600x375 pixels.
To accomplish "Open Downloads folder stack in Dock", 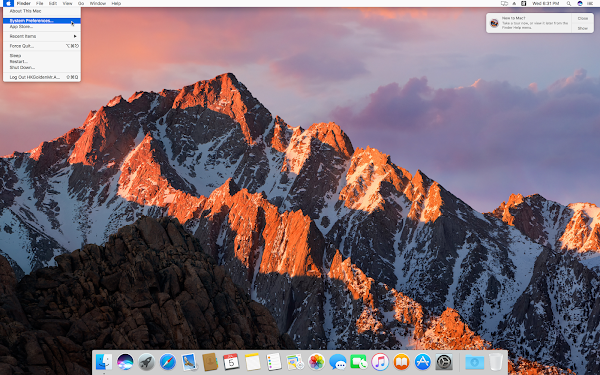I will pyautogui.click(x=474, y=362).
